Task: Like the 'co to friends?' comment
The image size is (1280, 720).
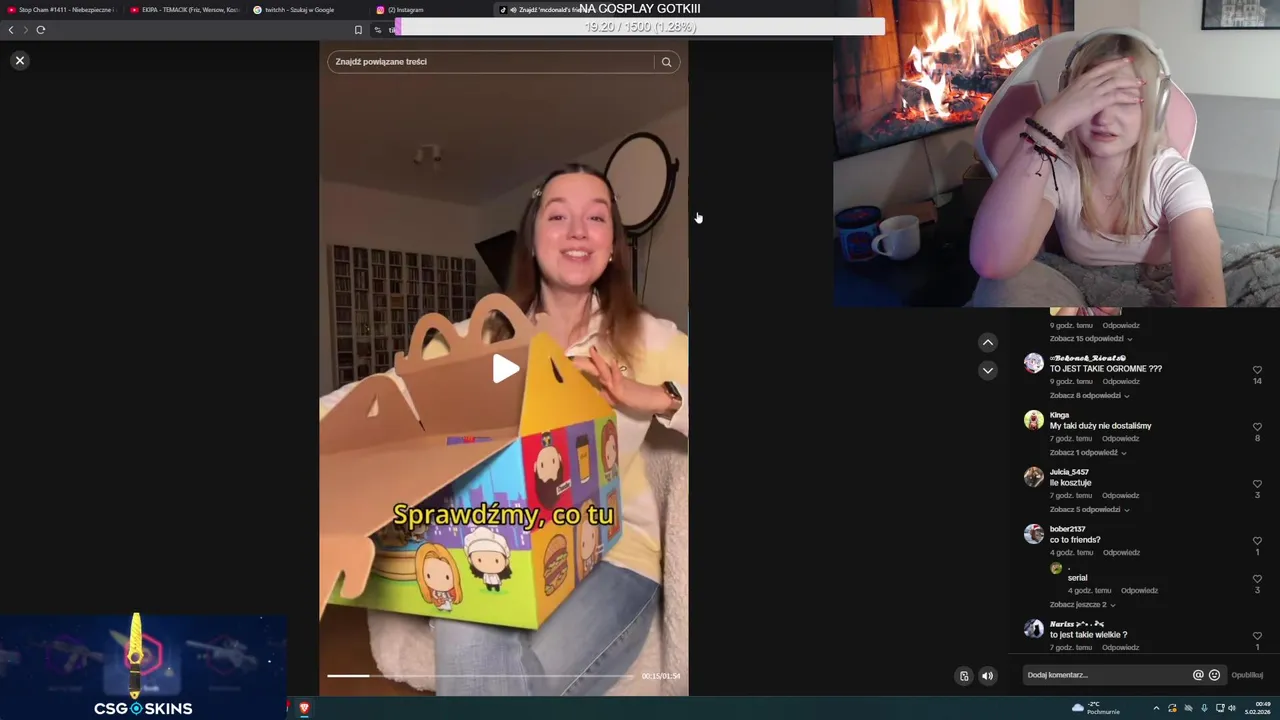Action: pos(1257,541)
